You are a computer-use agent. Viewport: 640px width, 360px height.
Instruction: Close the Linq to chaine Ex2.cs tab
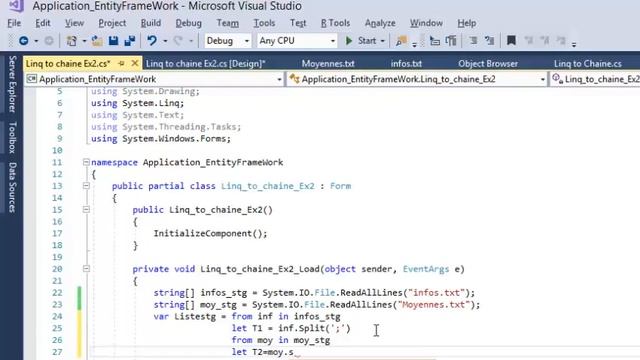click(x=135, y=63)
